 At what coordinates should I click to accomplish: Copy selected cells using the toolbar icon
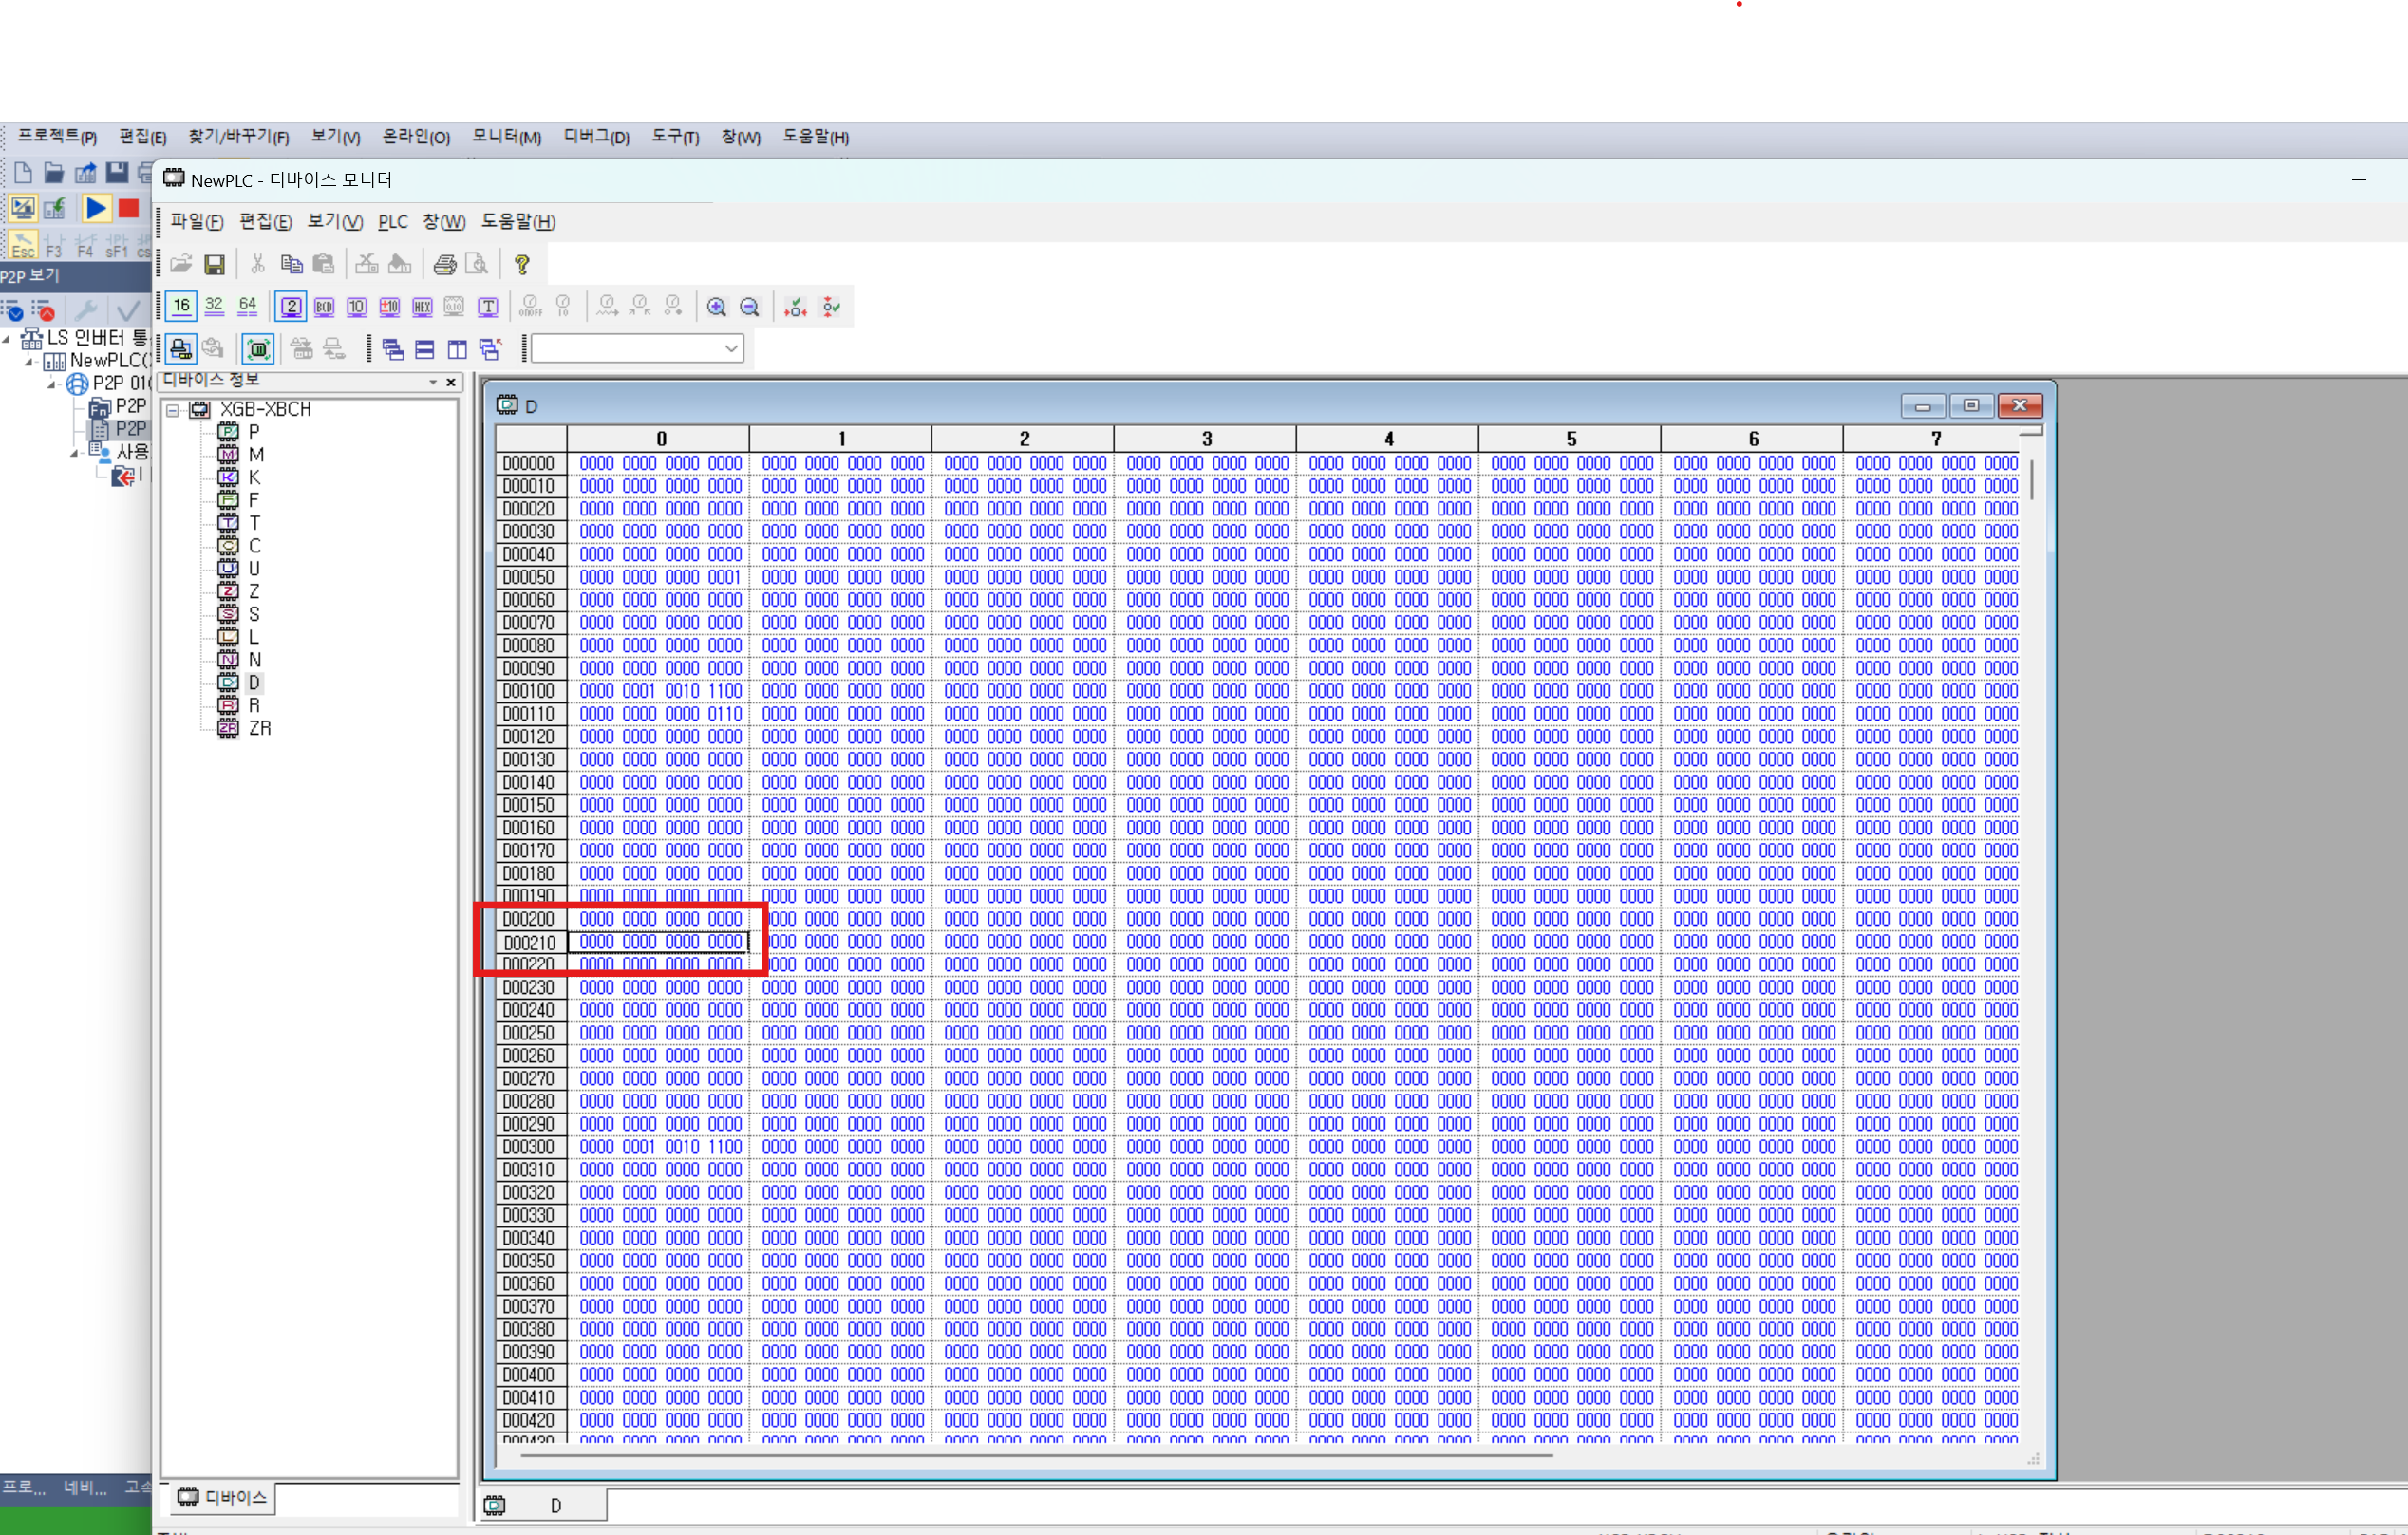pos(291,263)
